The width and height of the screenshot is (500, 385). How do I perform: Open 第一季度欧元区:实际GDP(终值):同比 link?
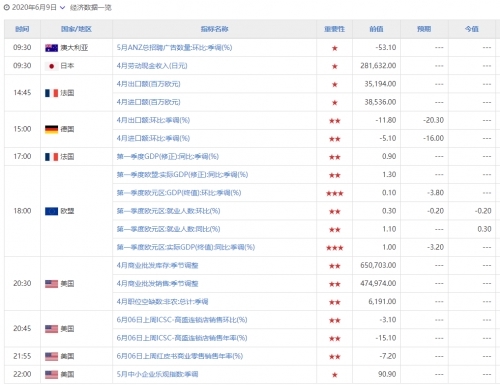(x=186, y=247)
